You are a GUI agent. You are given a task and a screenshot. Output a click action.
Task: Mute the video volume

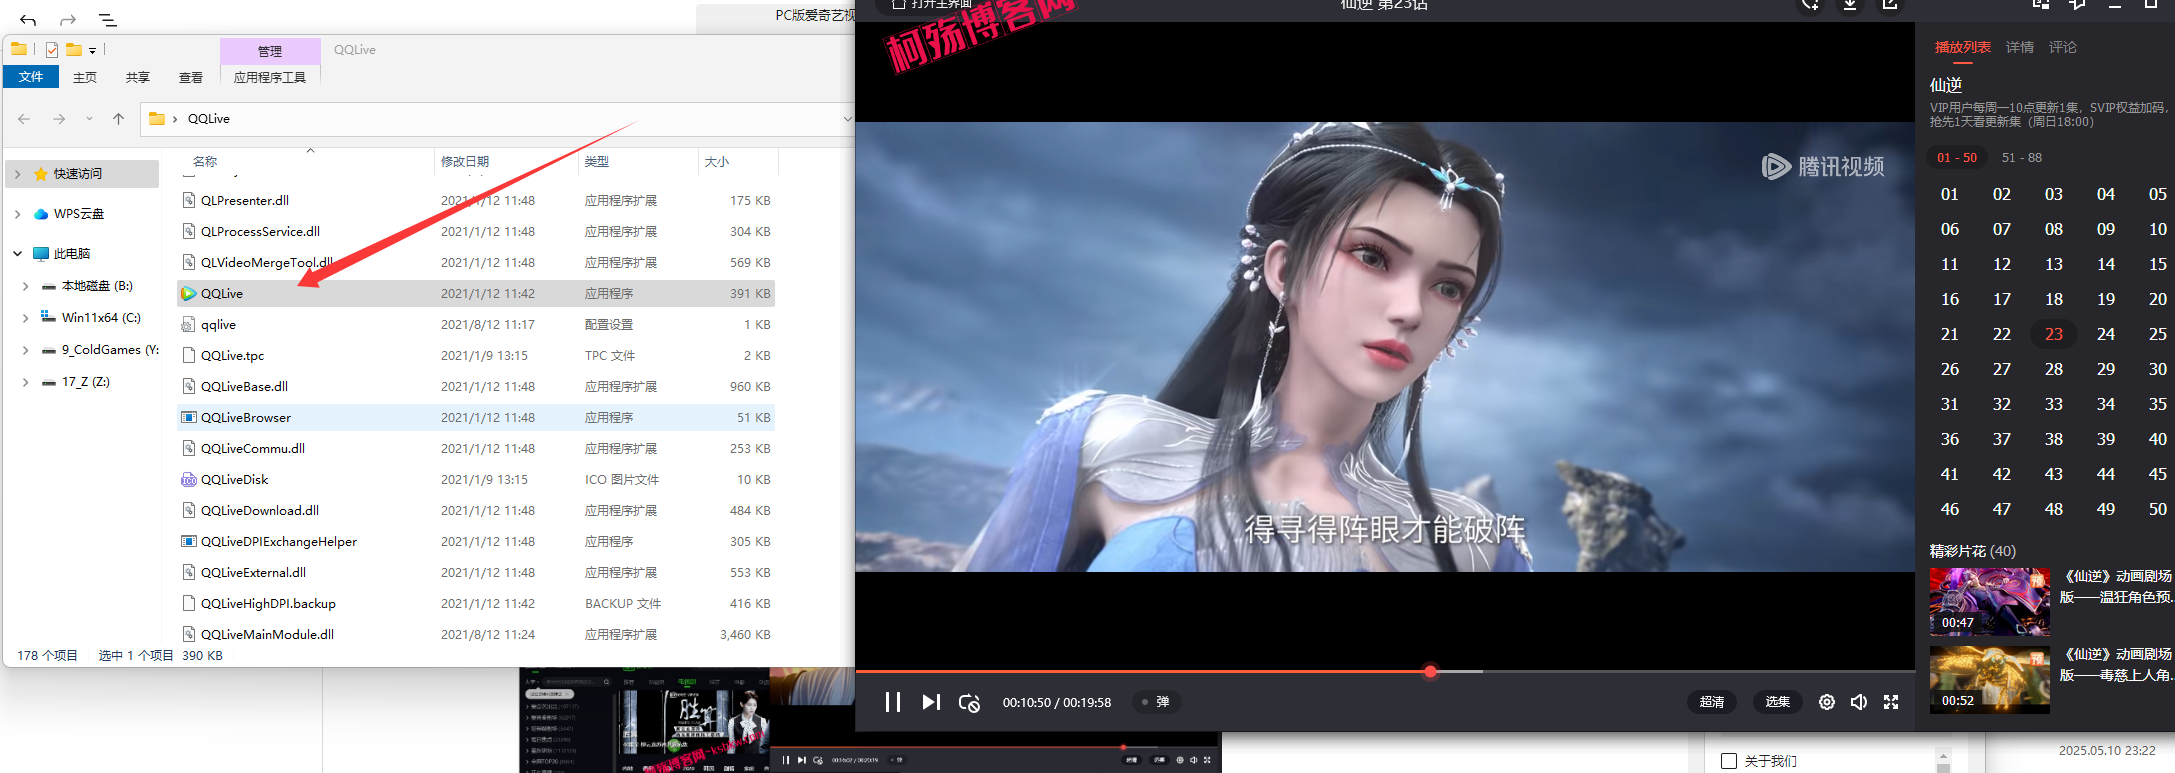point(1859,702)
